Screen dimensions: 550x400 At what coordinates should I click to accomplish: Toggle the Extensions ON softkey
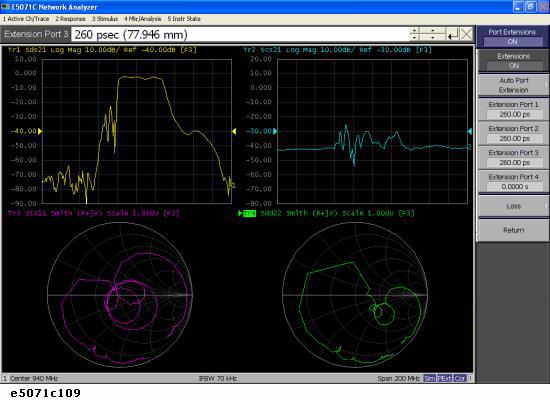click(513, 61)
